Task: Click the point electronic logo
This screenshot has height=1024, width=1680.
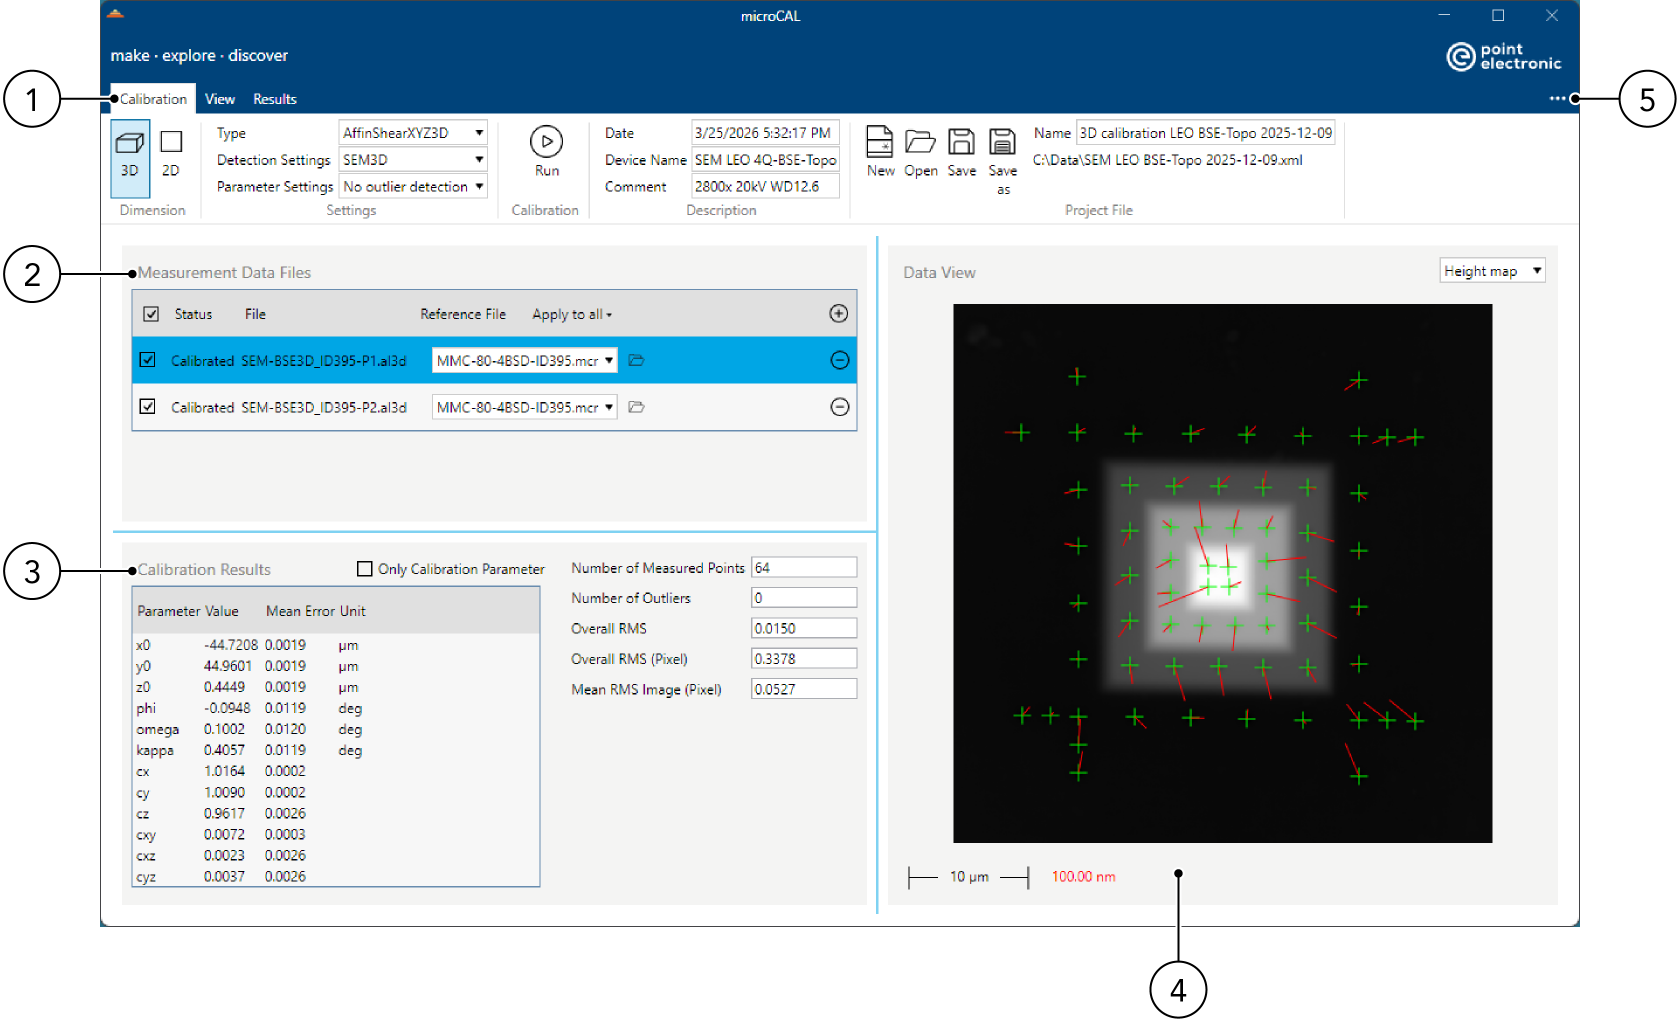Action: tap(1504, 56)
